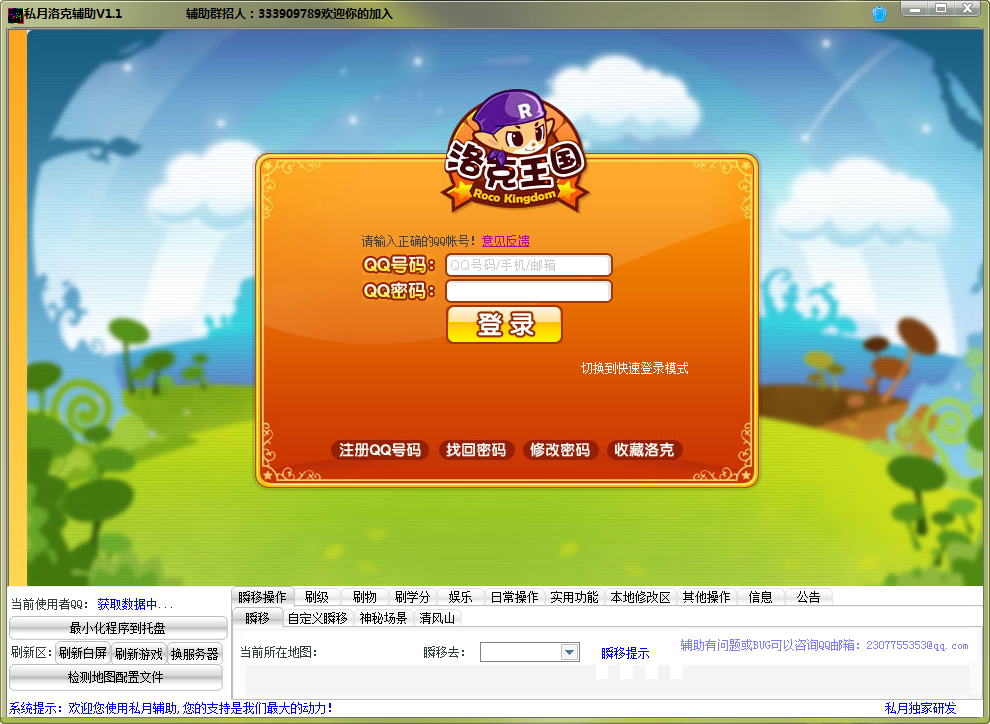Focus the QQ密码 password field
990x724 pixels.
point(528,291)
